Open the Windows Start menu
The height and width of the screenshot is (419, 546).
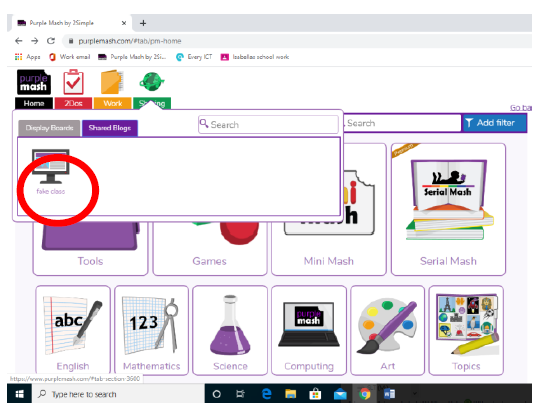tap(20, 394)
